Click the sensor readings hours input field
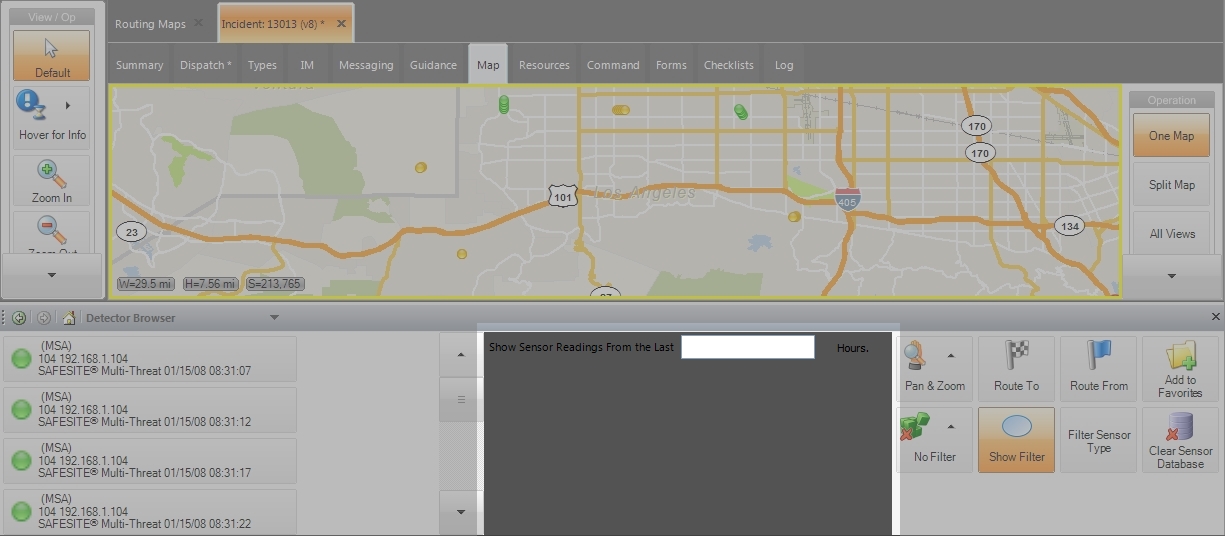Image resolution: width=1225 pixels, height=536 pixels. click(748, 347)
